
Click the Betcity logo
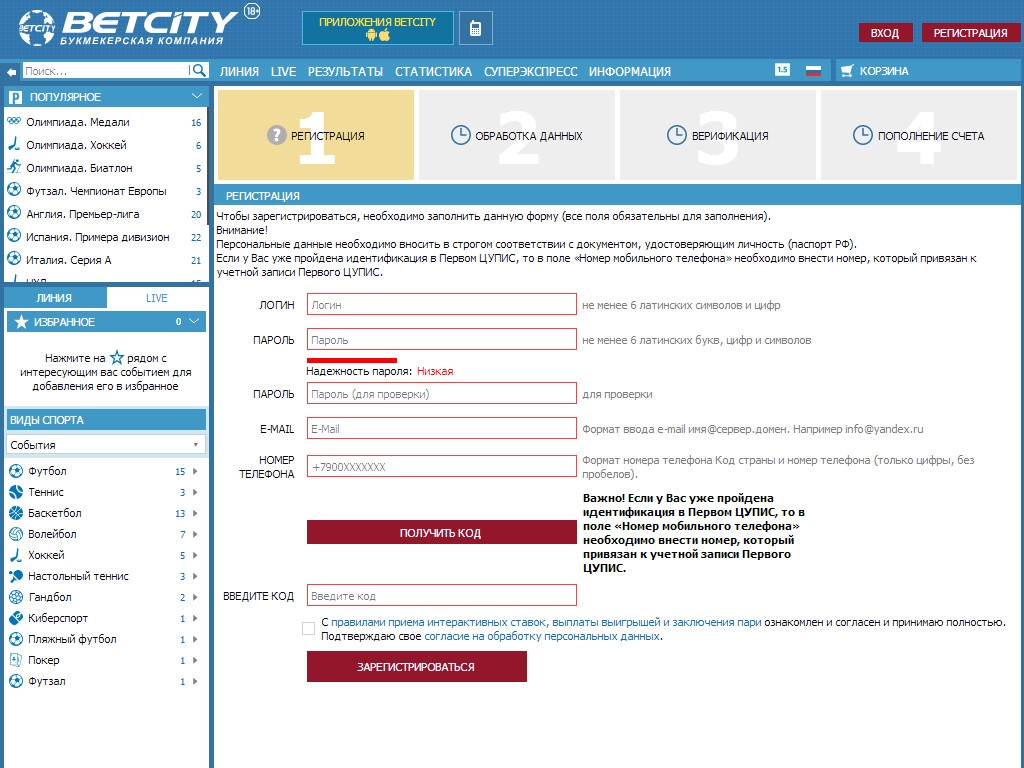pyautogui.click(x=128, y=29)
